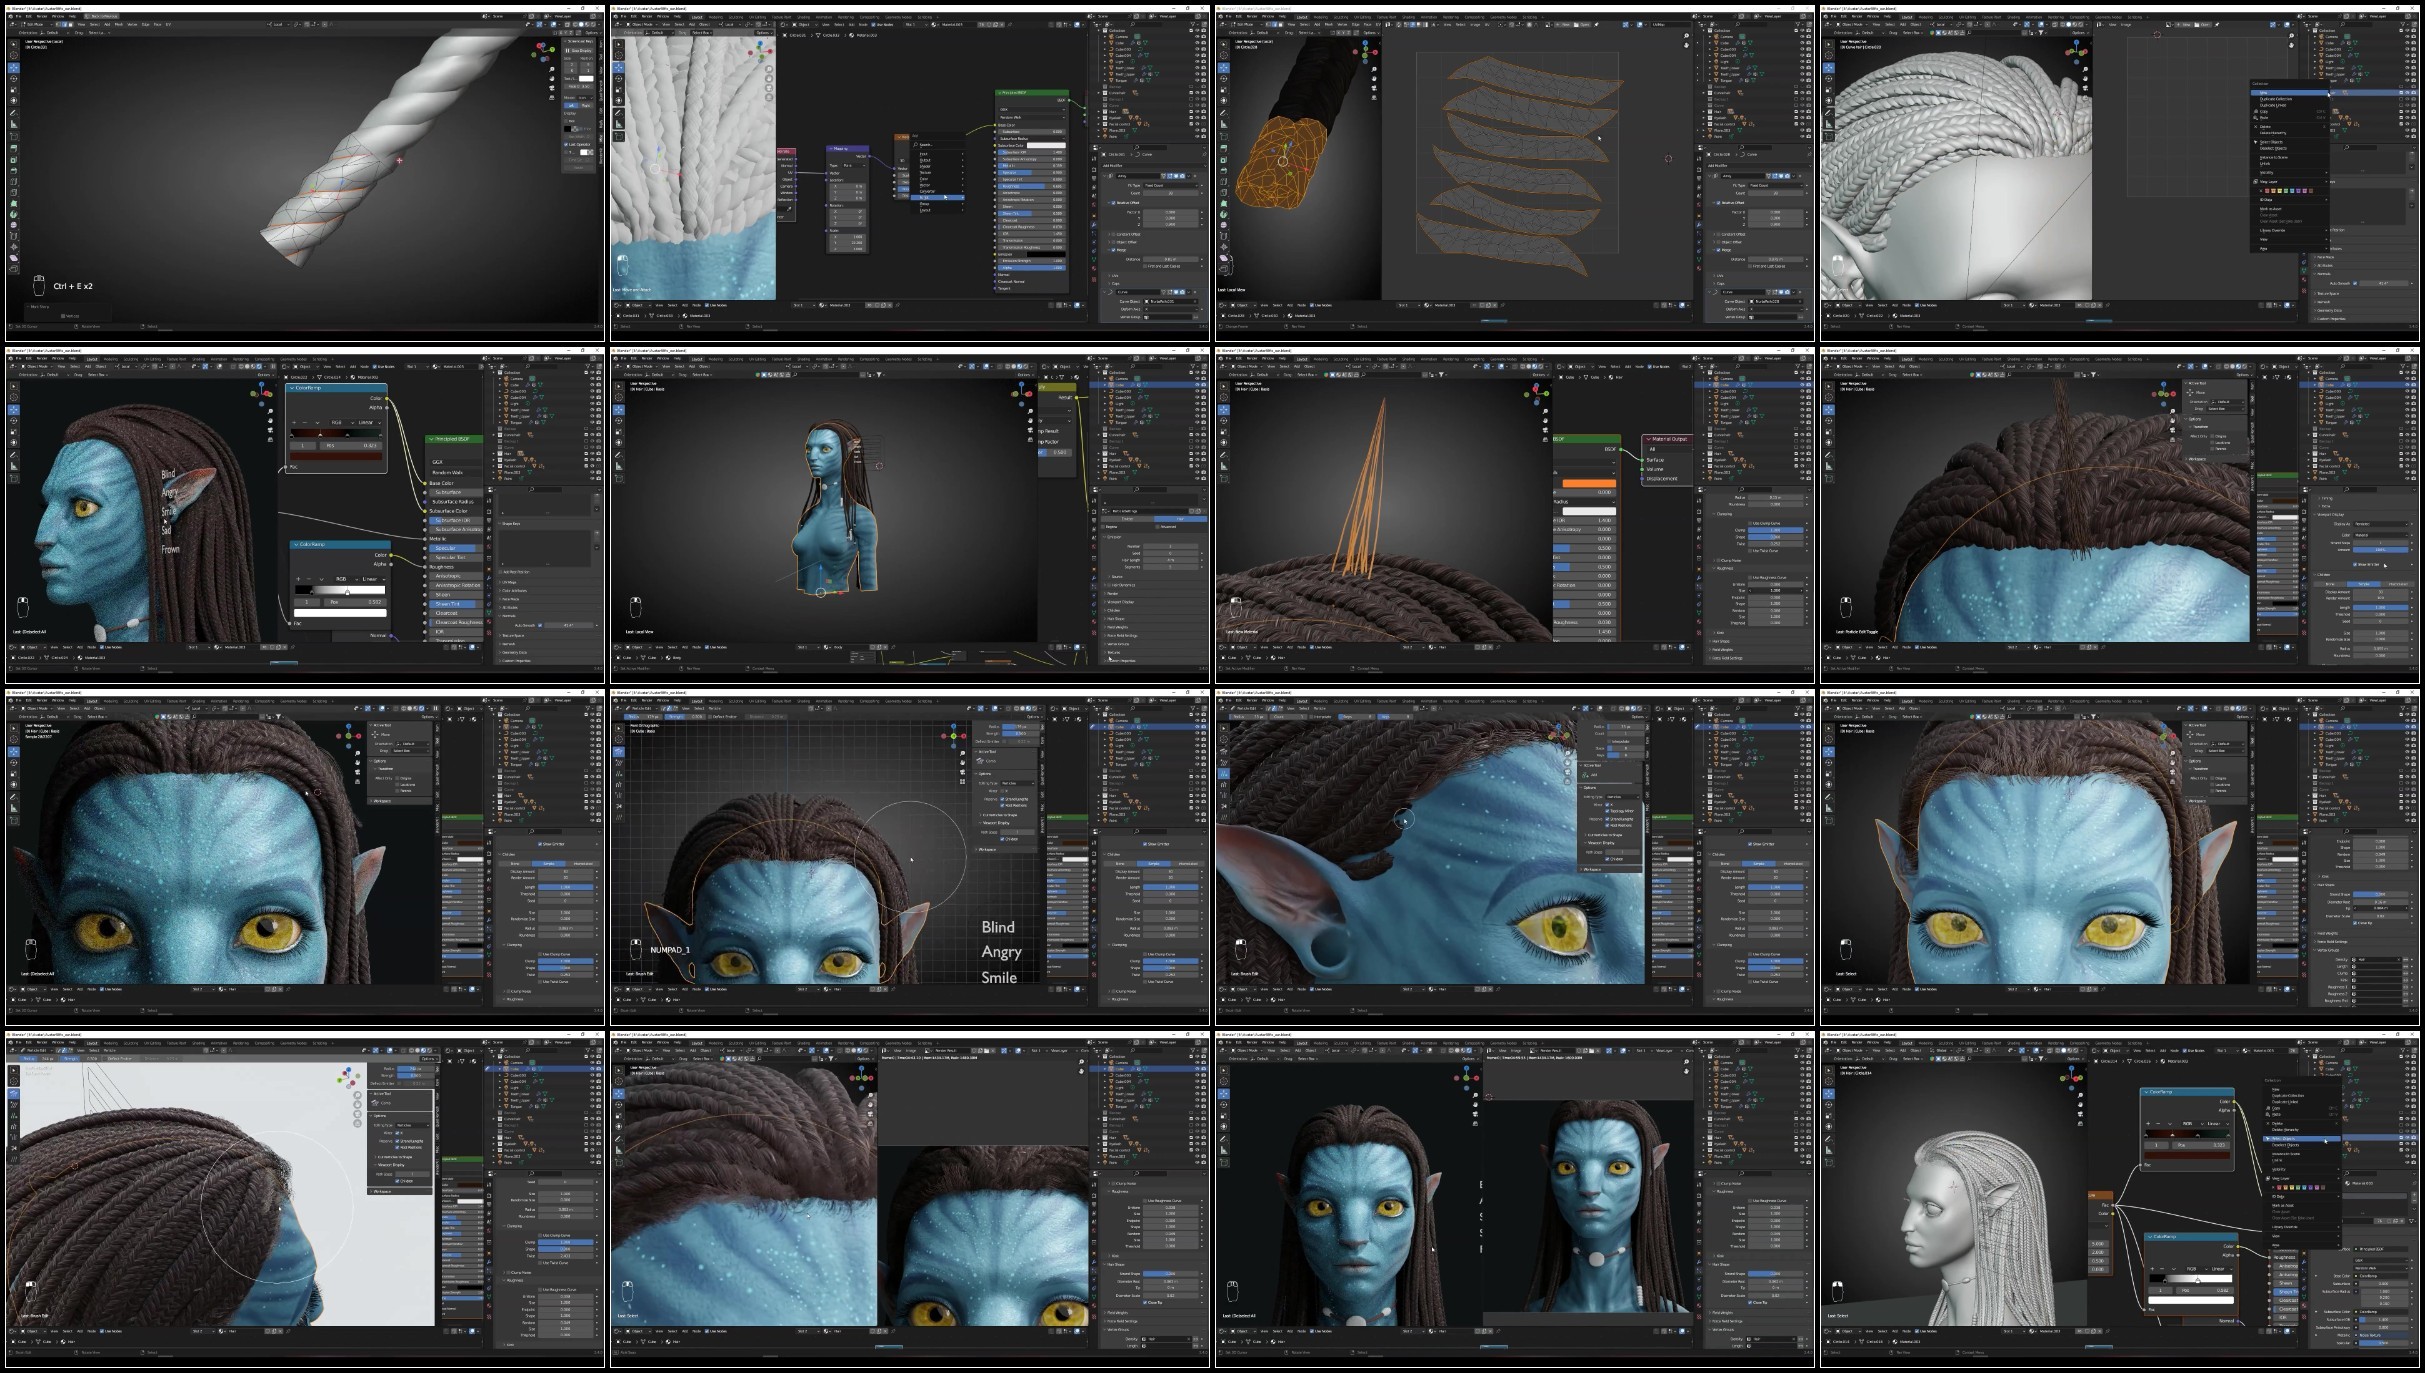The width and height of the screenshot is (2425, 1373).
Task: Click the camera view icon in the twisted-rope viewport
Action: pos(553,89)
